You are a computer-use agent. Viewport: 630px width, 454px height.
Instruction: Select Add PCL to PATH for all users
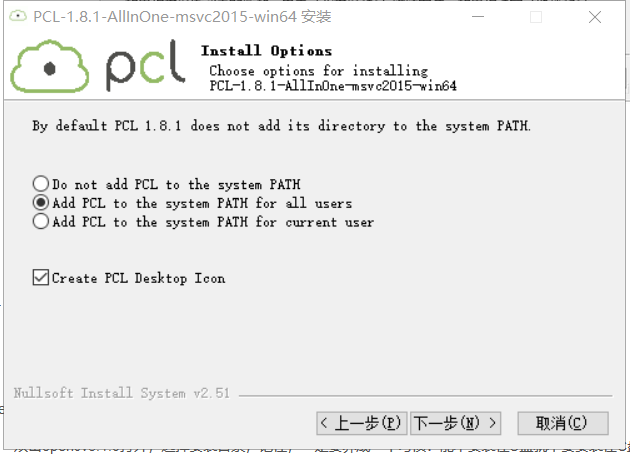pyautogui.click(x=41, y=203)
